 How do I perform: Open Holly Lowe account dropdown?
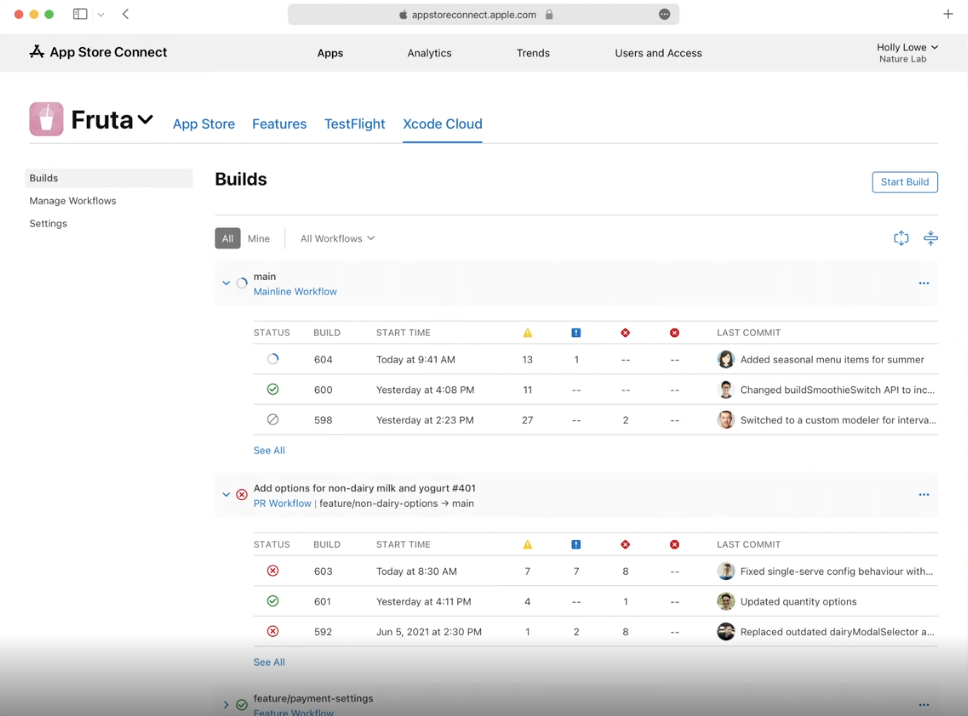pos(907,52)
